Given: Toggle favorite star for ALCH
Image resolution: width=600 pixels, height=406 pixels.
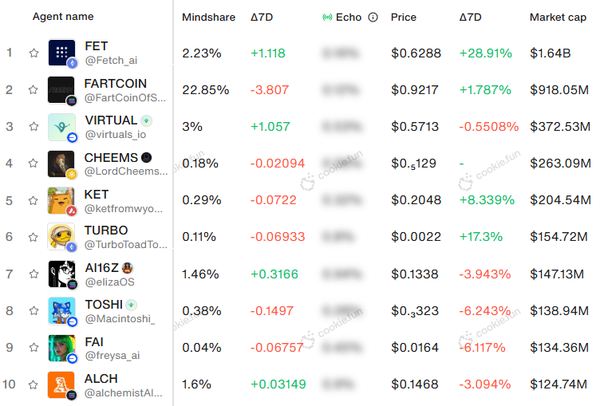Looking at the screenshot, I should coord(33,384).
